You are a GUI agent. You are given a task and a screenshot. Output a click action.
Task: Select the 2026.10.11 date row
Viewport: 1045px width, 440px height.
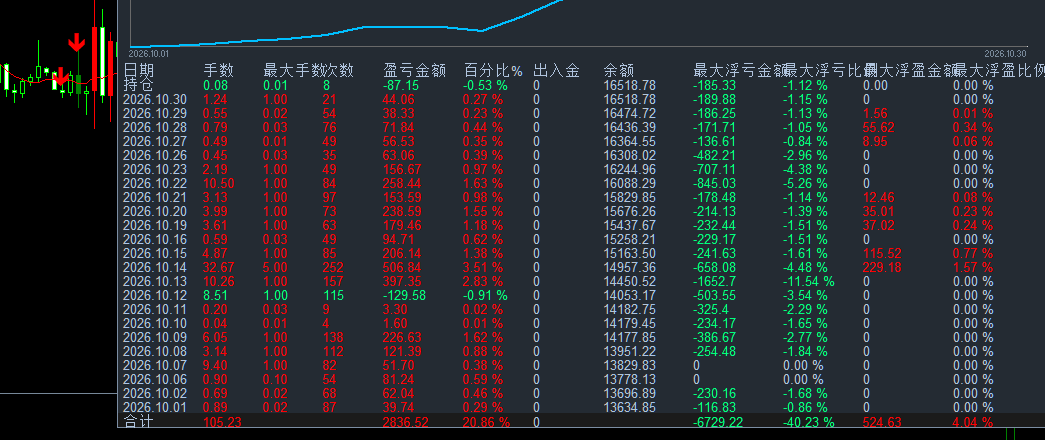point(155,309)
